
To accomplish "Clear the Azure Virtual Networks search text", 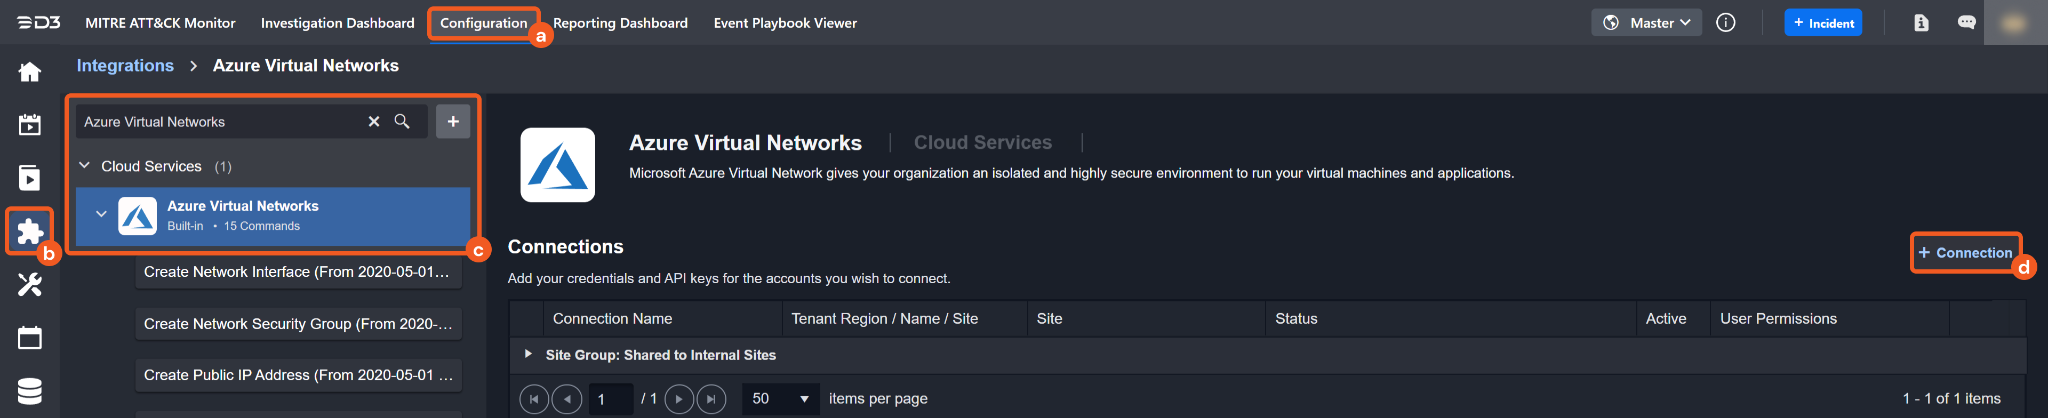I will pyautogui.click(x=374, y=121).
